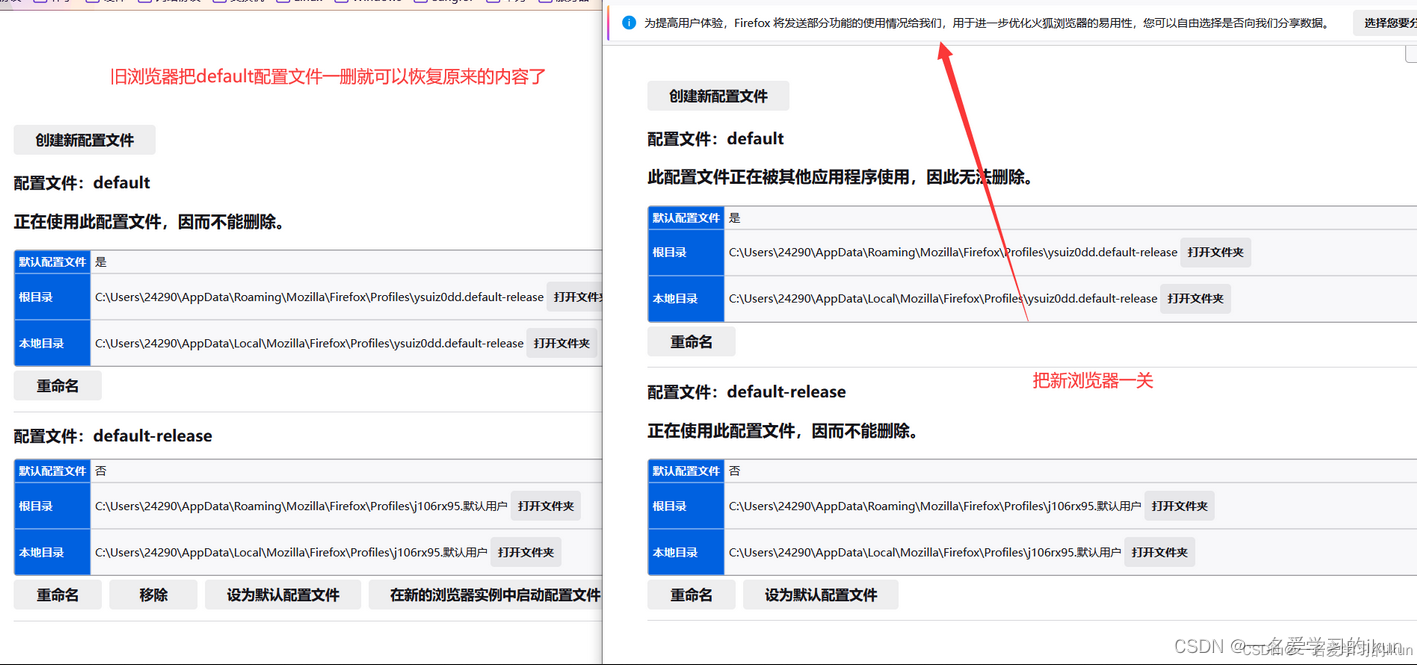Image resolution: width=1417 pixels, height=665 pixels.
Task: Click Local j106rx95.默认用户 path in right window
Action: click(925, 552)
